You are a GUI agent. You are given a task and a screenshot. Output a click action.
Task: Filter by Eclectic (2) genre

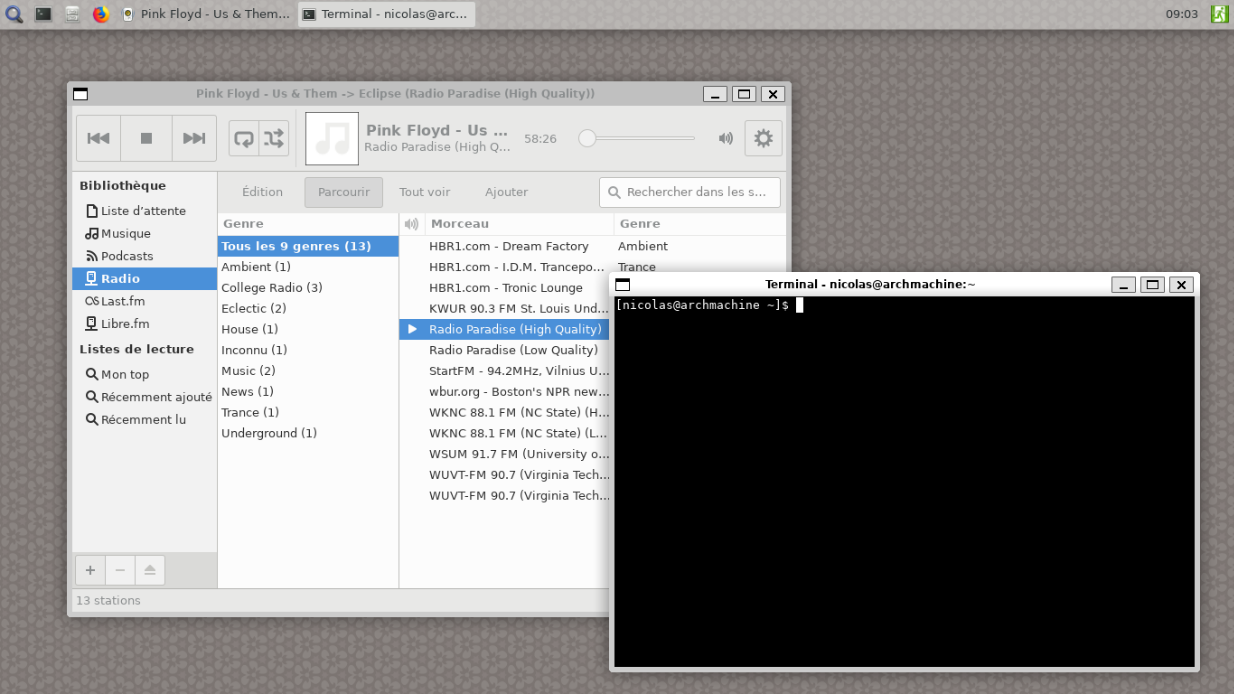point(308,309)
